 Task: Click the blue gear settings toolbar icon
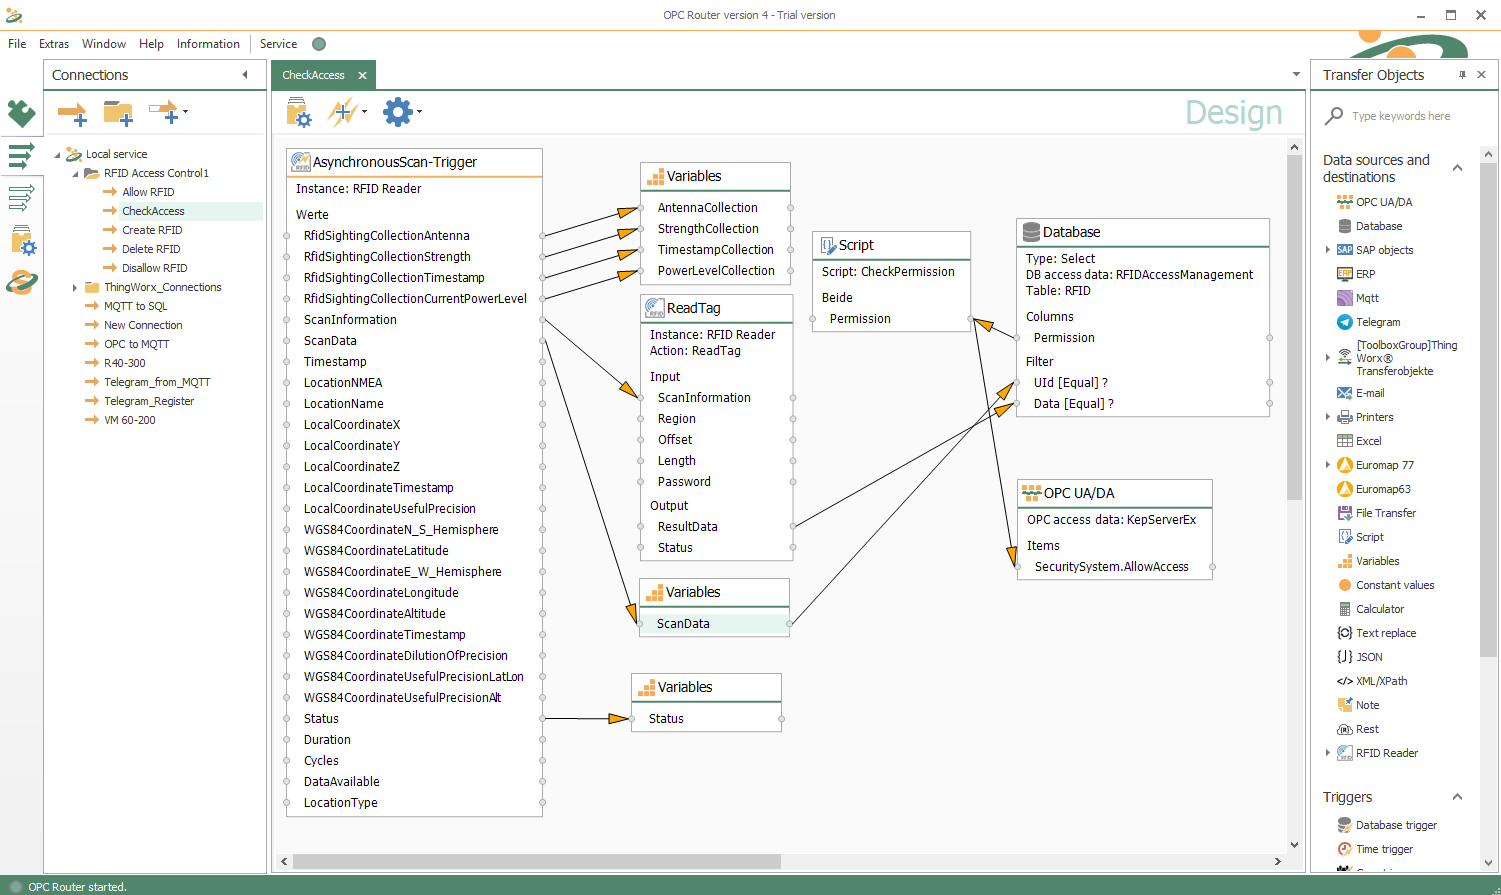[397, 112]
